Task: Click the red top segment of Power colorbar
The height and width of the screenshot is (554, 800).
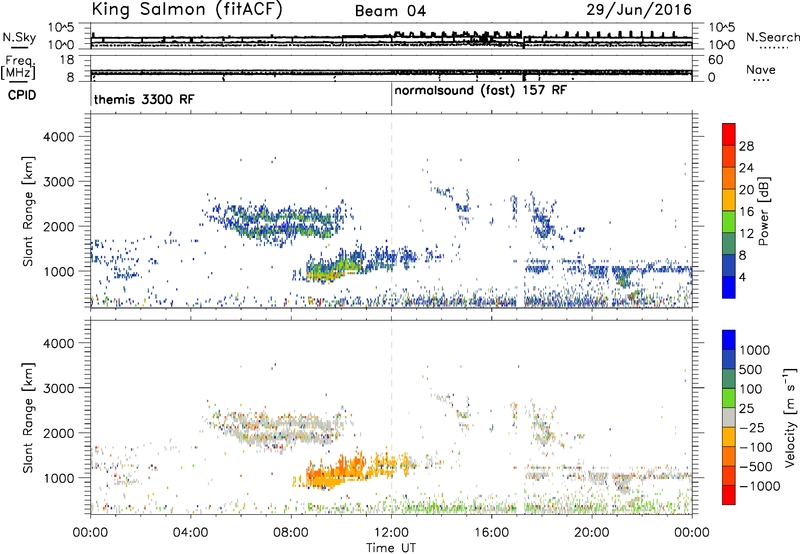Action: [729, 134]
